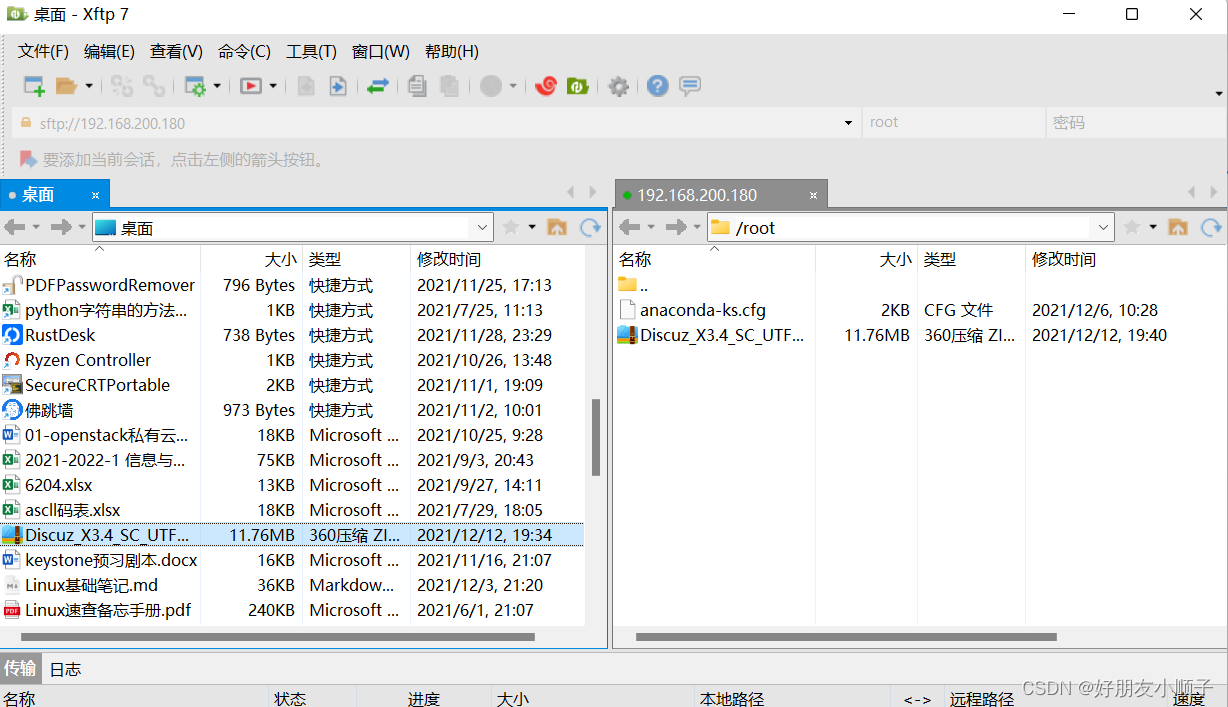Open help via blue question icon
This screenshot has width=1228, height=707.
(657, 87)
